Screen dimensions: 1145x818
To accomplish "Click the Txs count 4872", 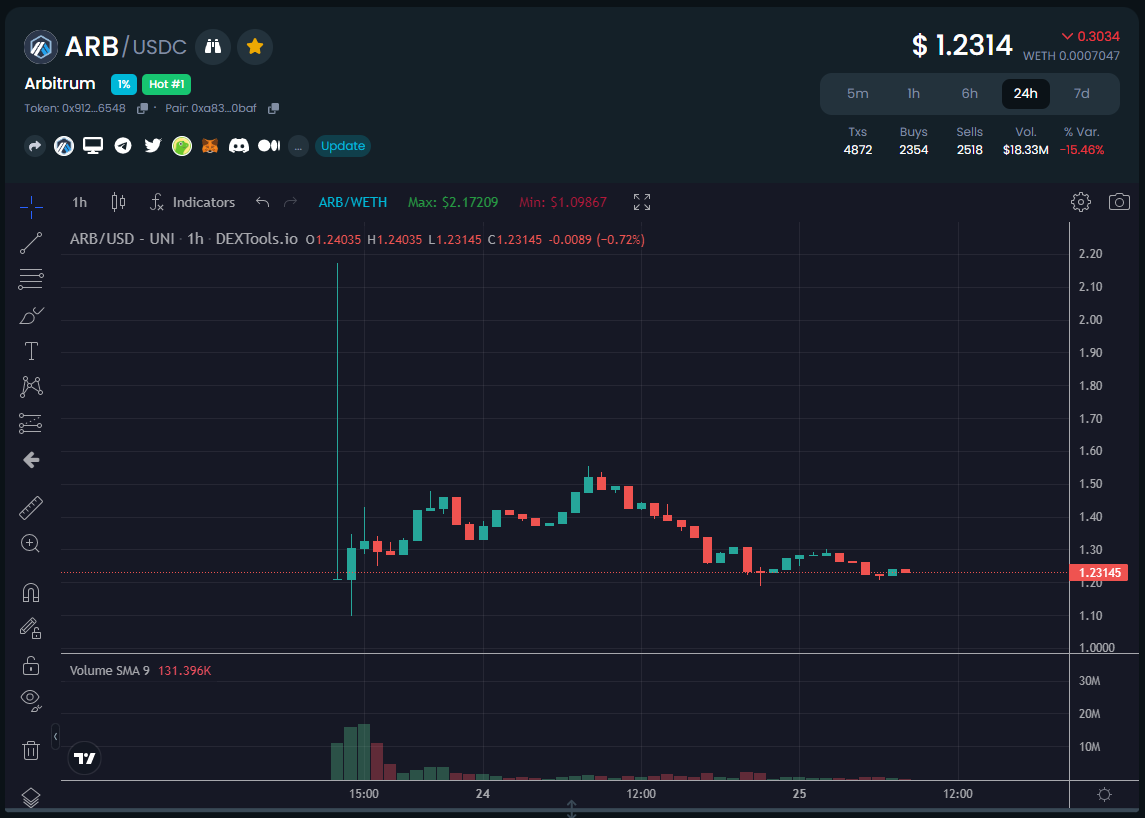I will click(858, 150).
